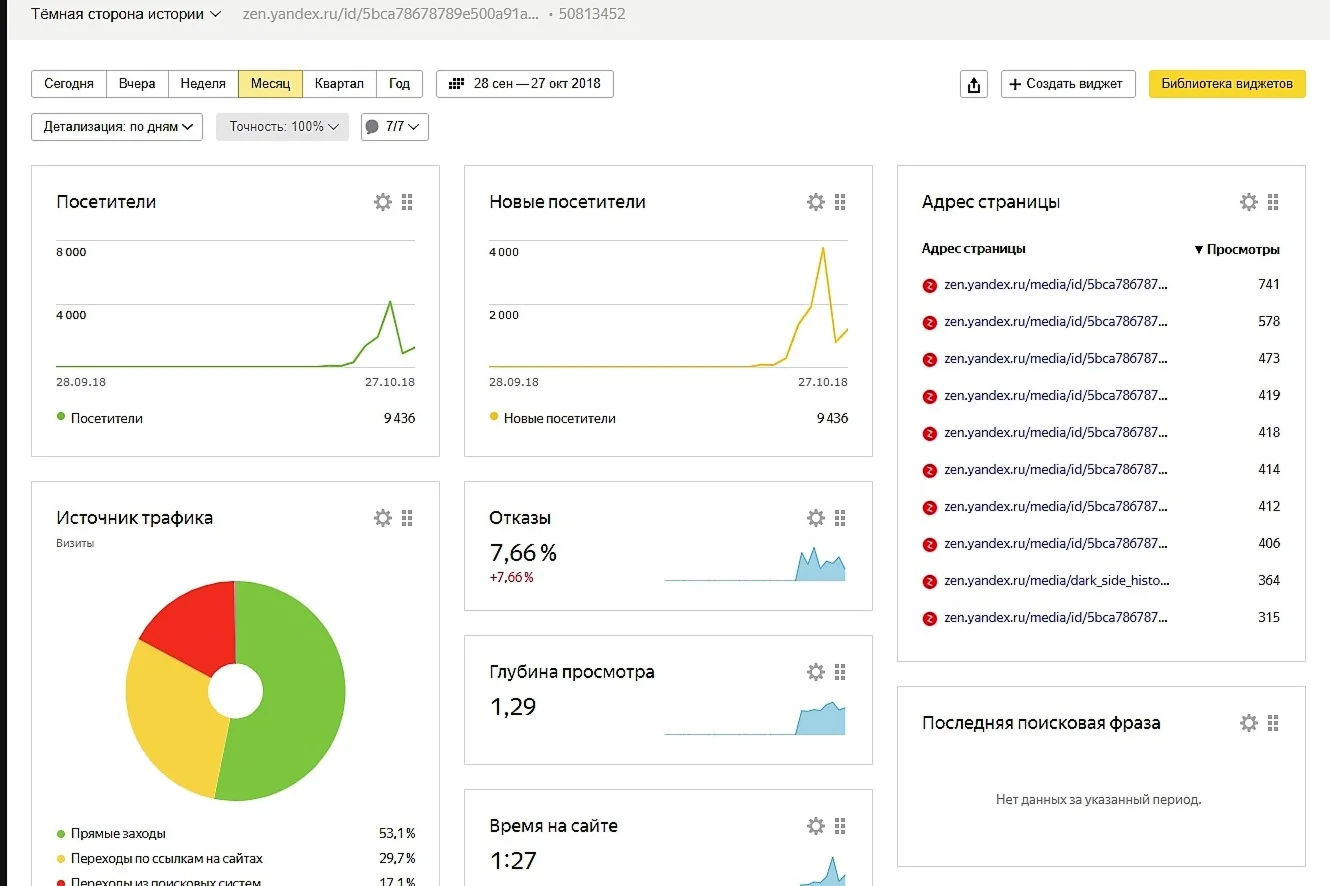Toggle Посетители legend series in chart
The height and width of the screenshot is (886, 1330).
[106, 418]
